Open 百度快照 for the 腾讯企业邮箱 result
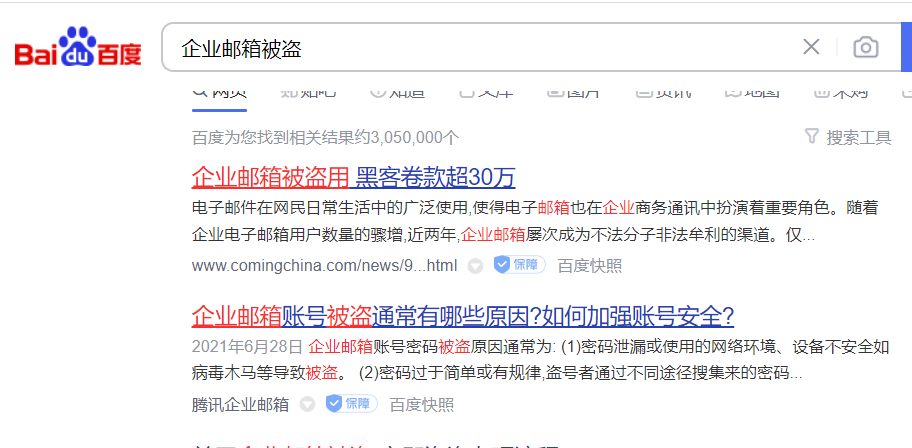The height and width of the screenshot is (448, 912). (421, 404)
